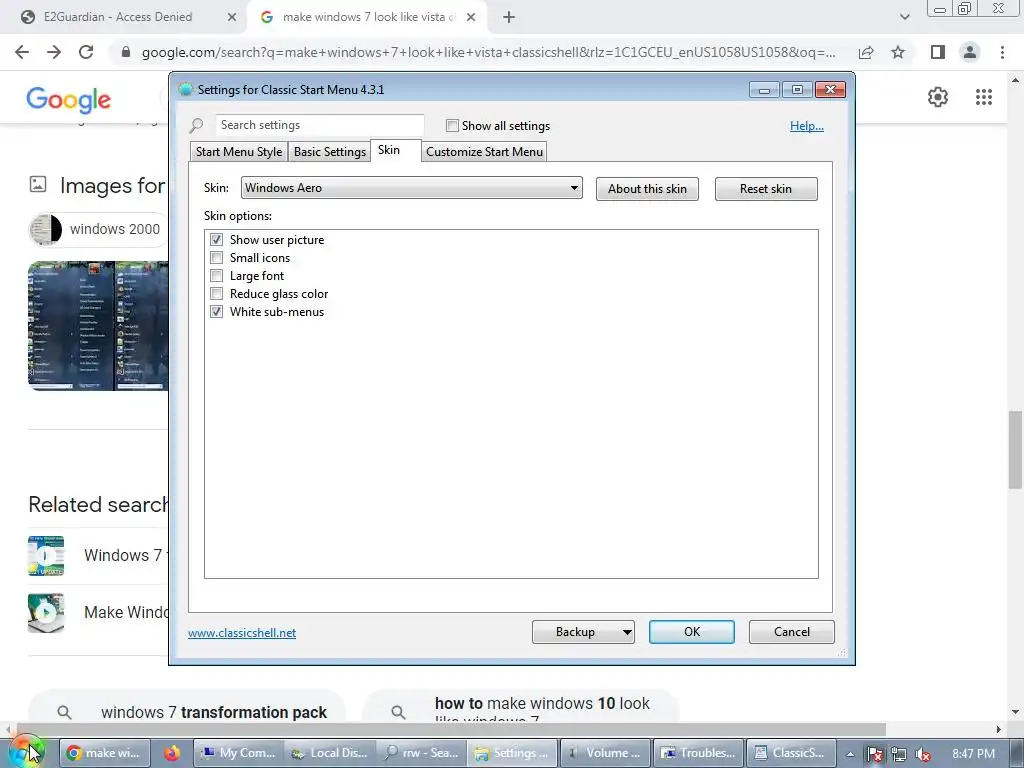Click the search magnifier icon in the settings dialog
Image resolution: width=1024 pixels, height=768 pixels.
(x=196, y=125)
